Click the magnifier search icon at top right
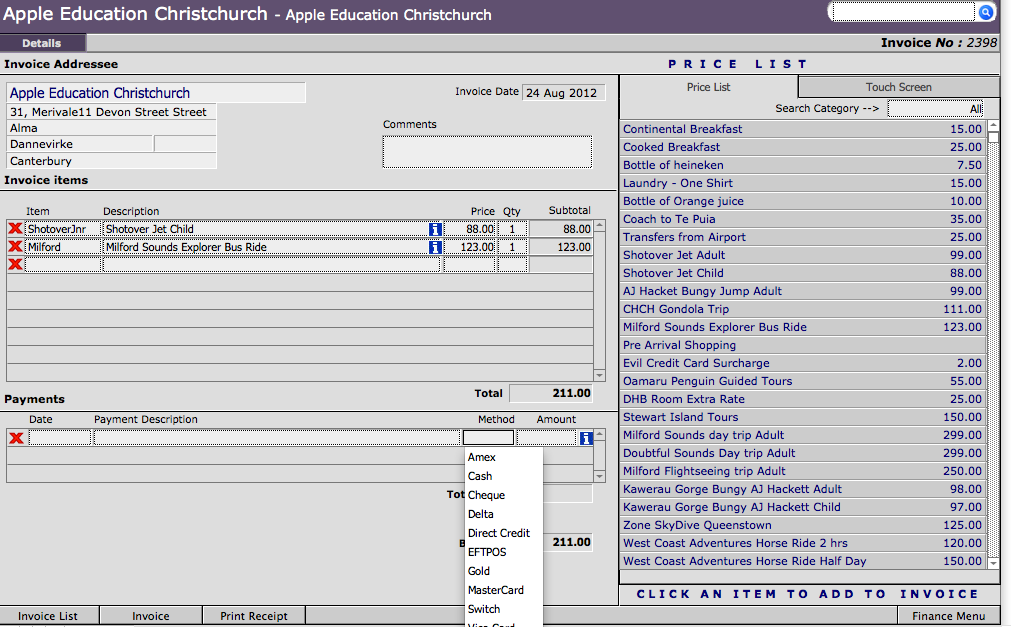This screenshot has height=627, width=1011. [x=985, y=12]
